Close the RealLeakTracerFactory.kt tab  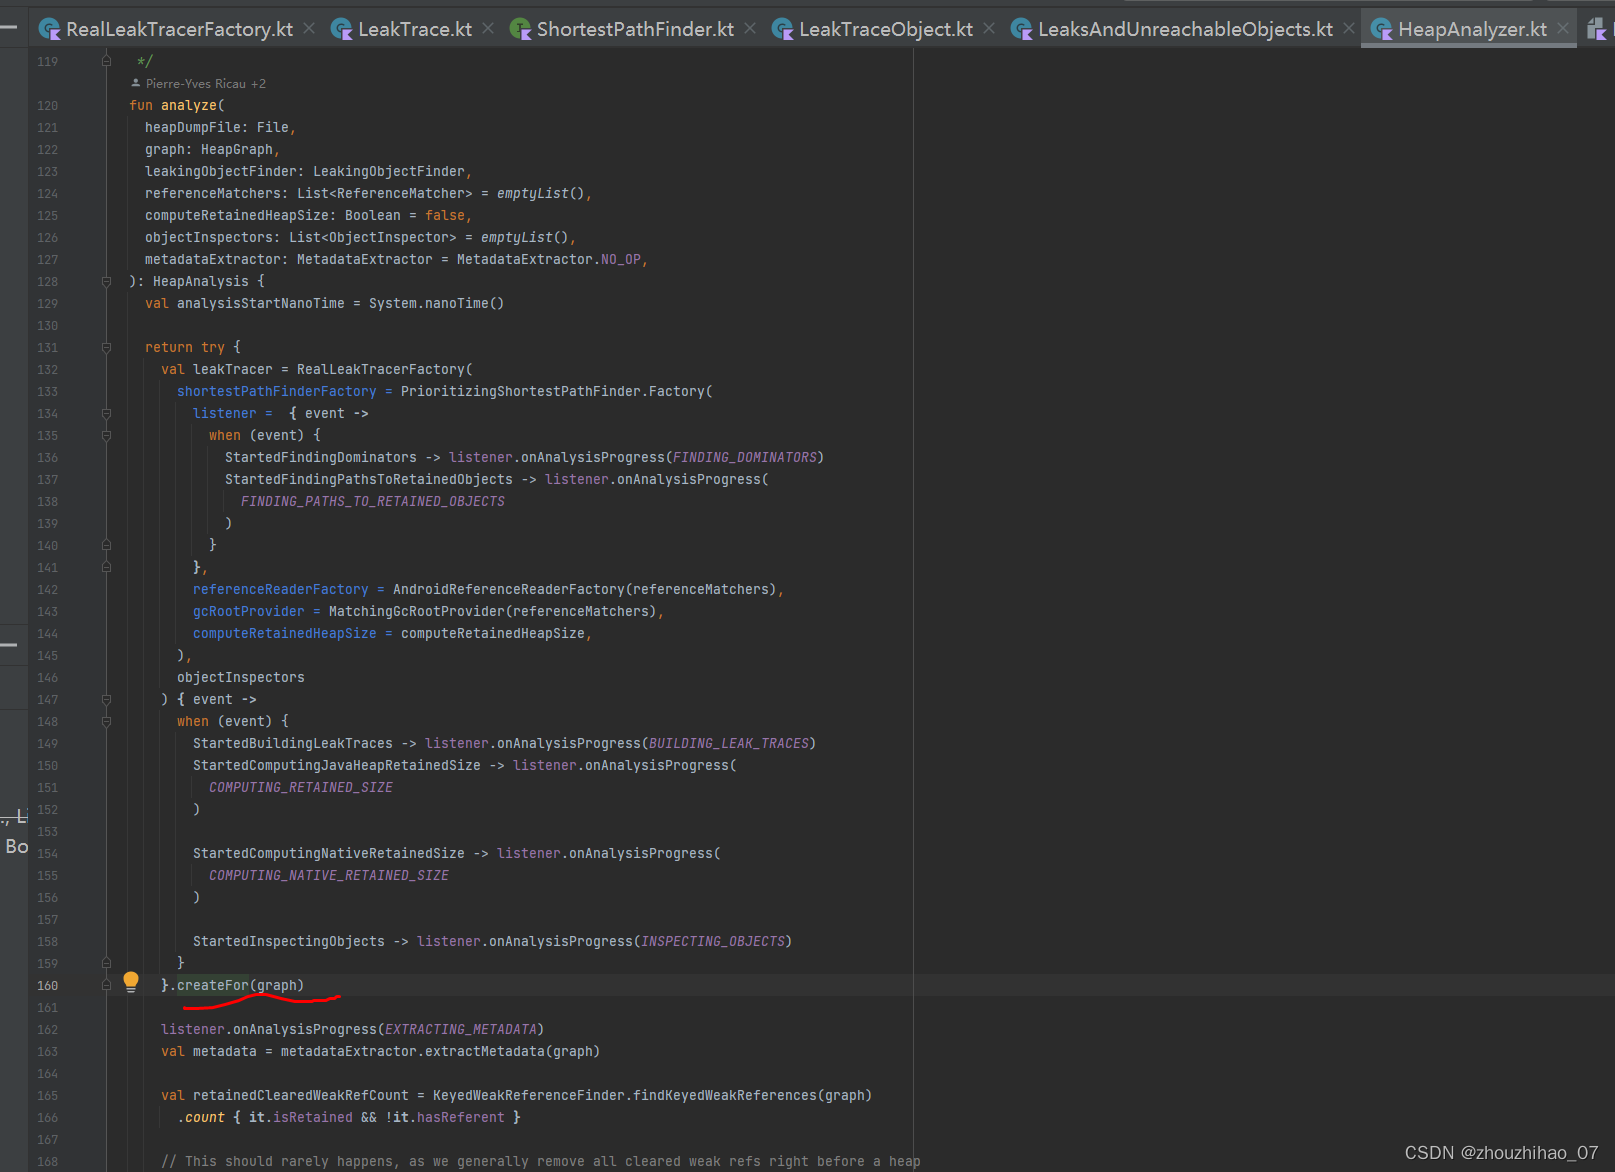click(x=309, y=28)
